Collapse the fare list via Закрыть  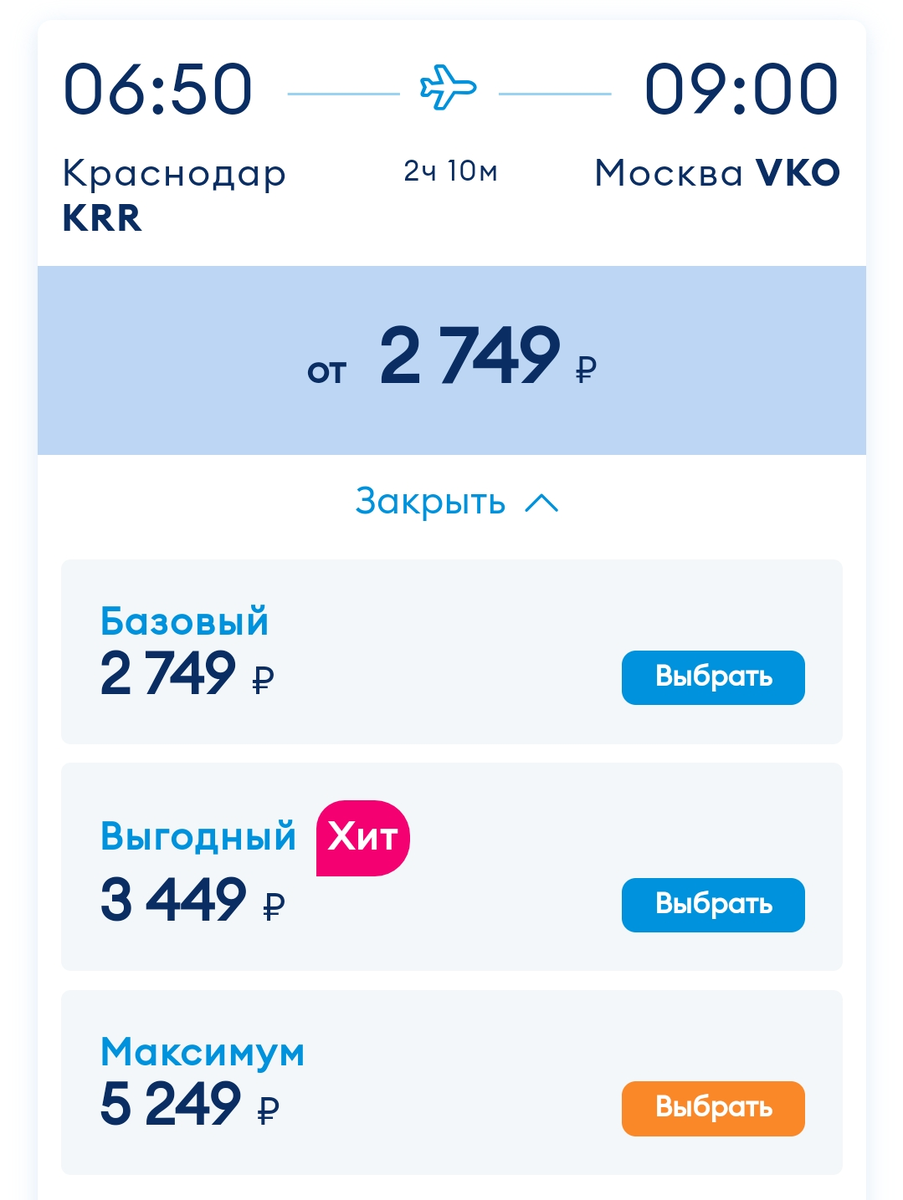pyautogui.click(x=430, y=501)
